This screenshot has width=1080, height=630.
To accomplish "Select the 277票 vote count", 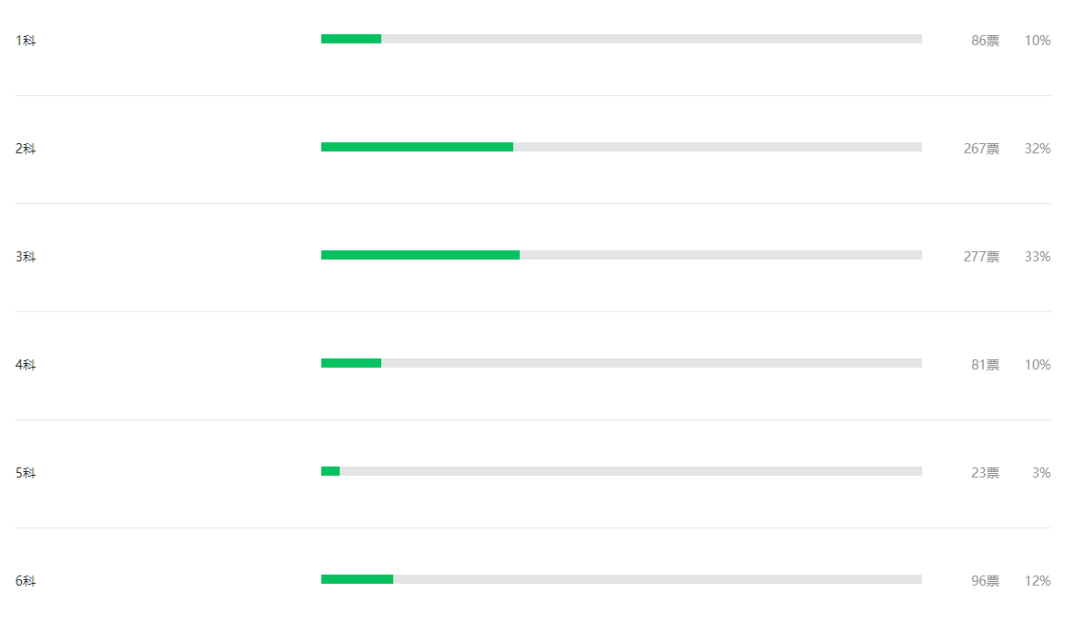I will 981,257.
